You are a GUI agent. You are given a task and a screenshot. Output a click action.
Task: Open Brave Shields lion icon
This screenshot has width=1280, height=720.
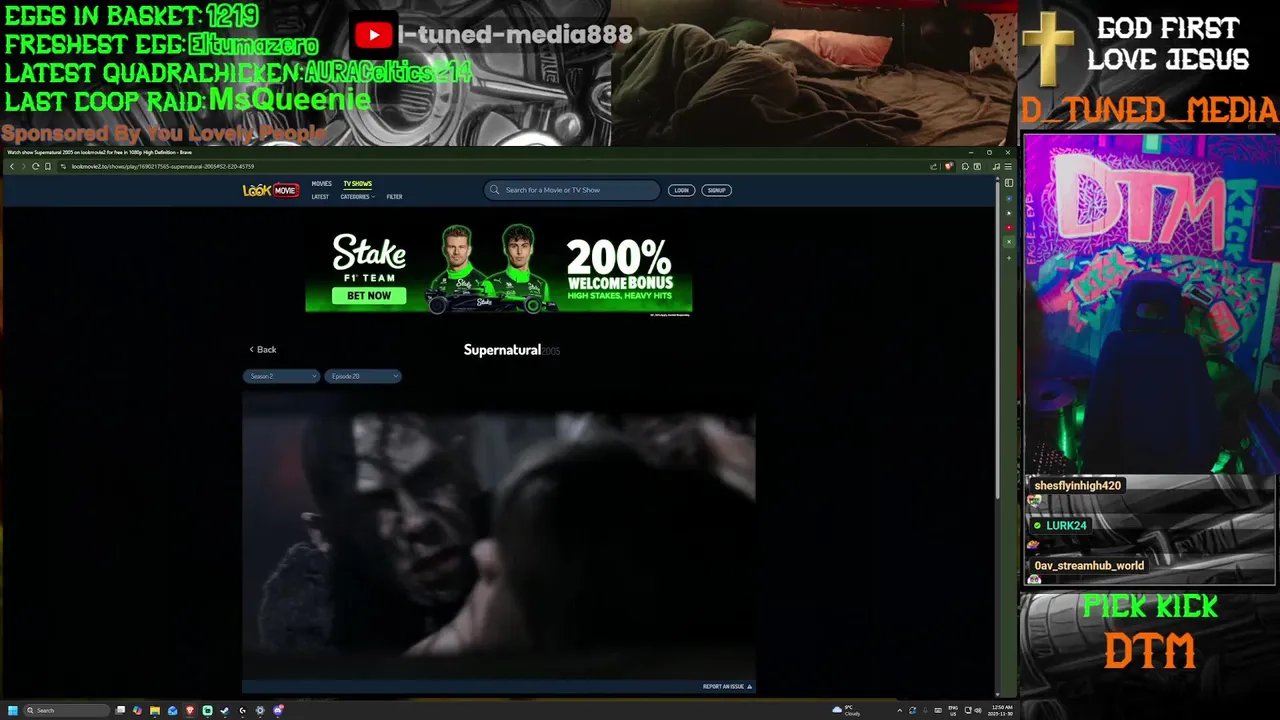pos(948,166)
